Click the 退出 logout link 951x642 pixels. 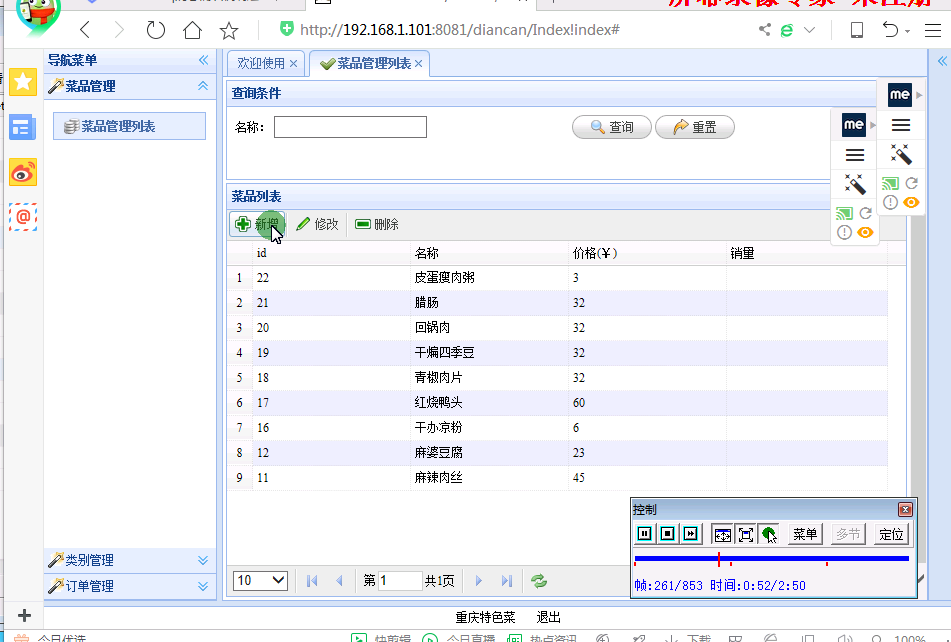click(x=548, y=617)
